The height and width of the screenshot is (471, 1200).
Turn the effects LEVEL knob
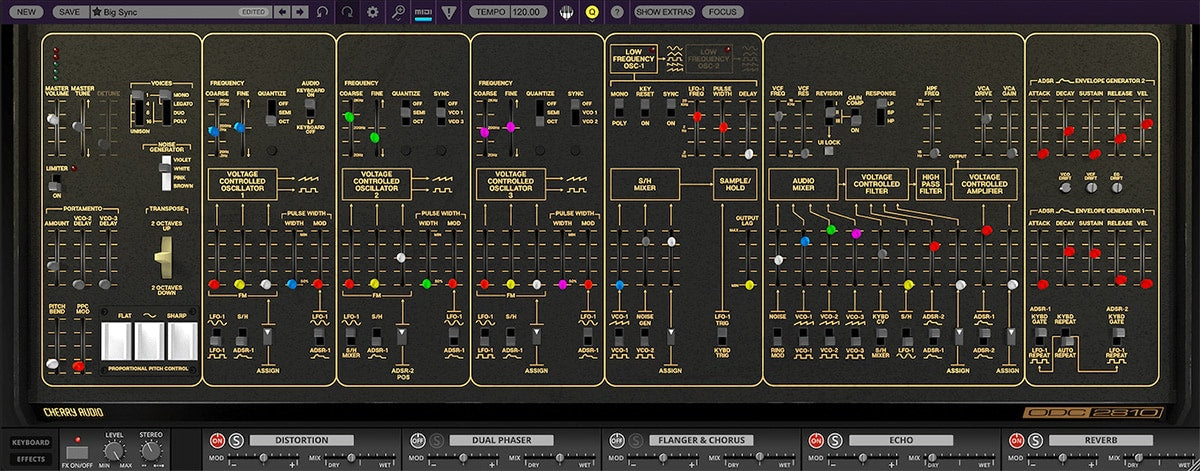point(114,449)
